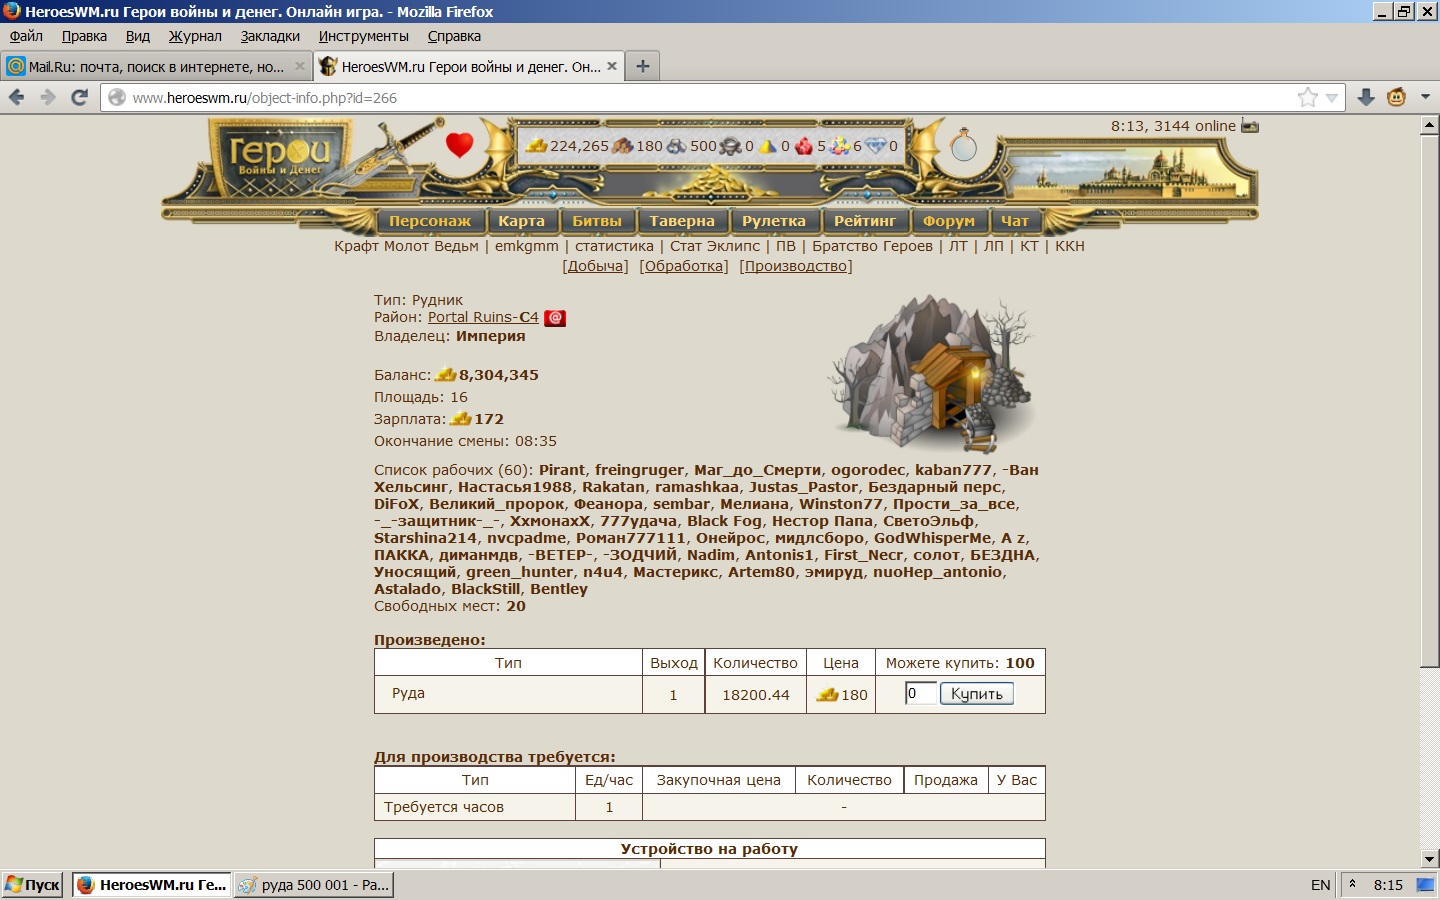Open the Рейтинг menu tab
Image resolution: width=1440 pixels, height=900 pixels.
point(865,221)
